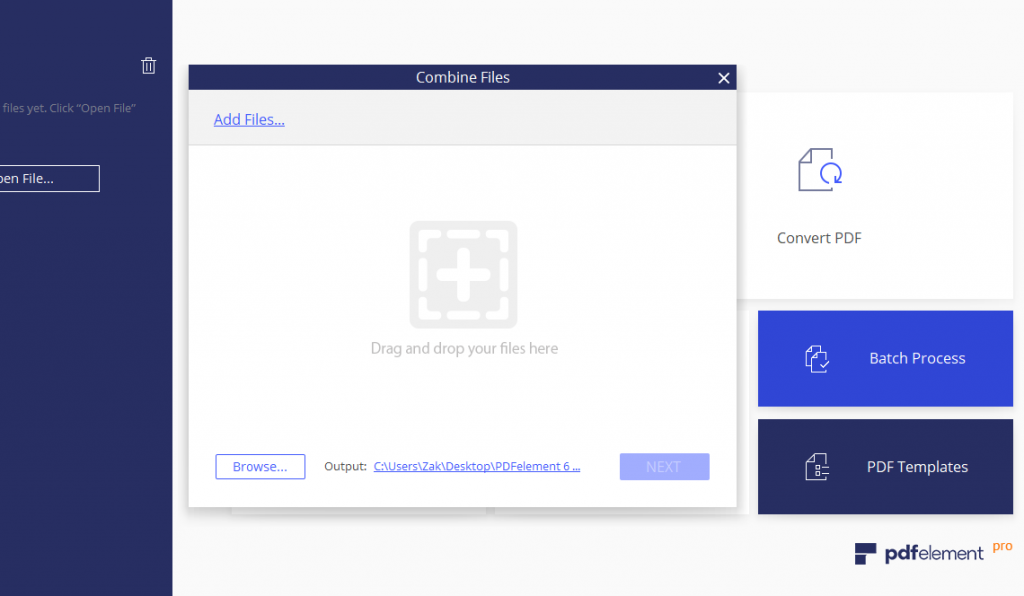Click the large plus drop-zone icon
This screenshot has width=1024, height=596.
click(x=463, y=274)
